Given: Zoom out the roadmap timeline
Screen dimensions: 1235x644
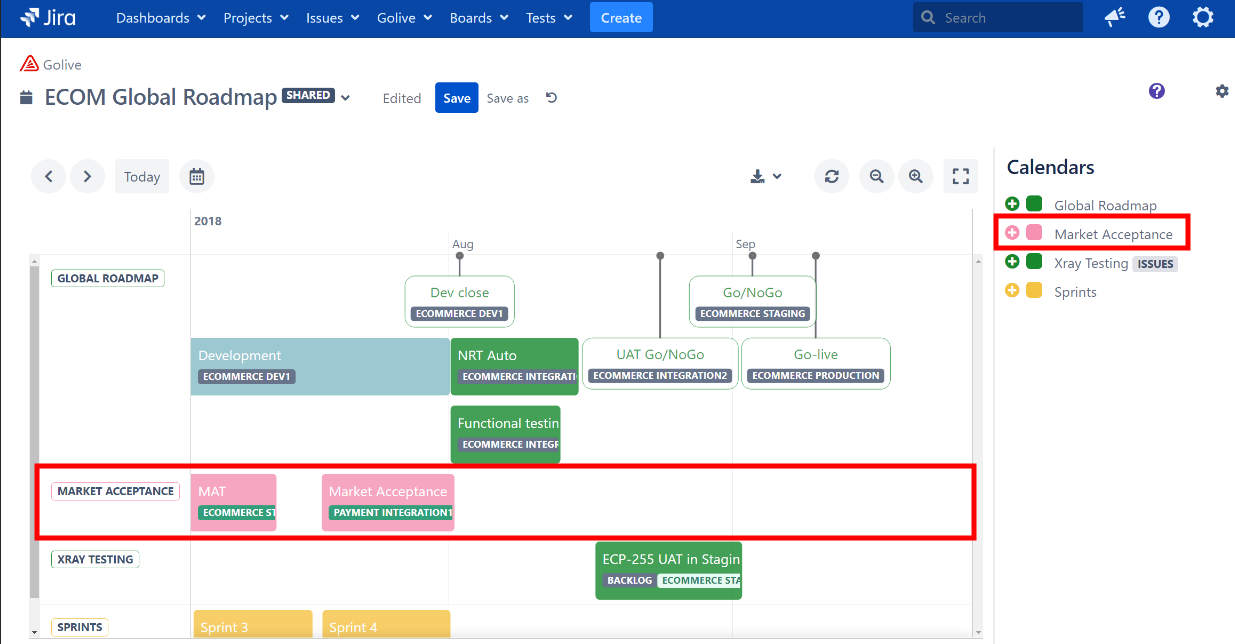Looking at the screenshot, I should point(876,176).
